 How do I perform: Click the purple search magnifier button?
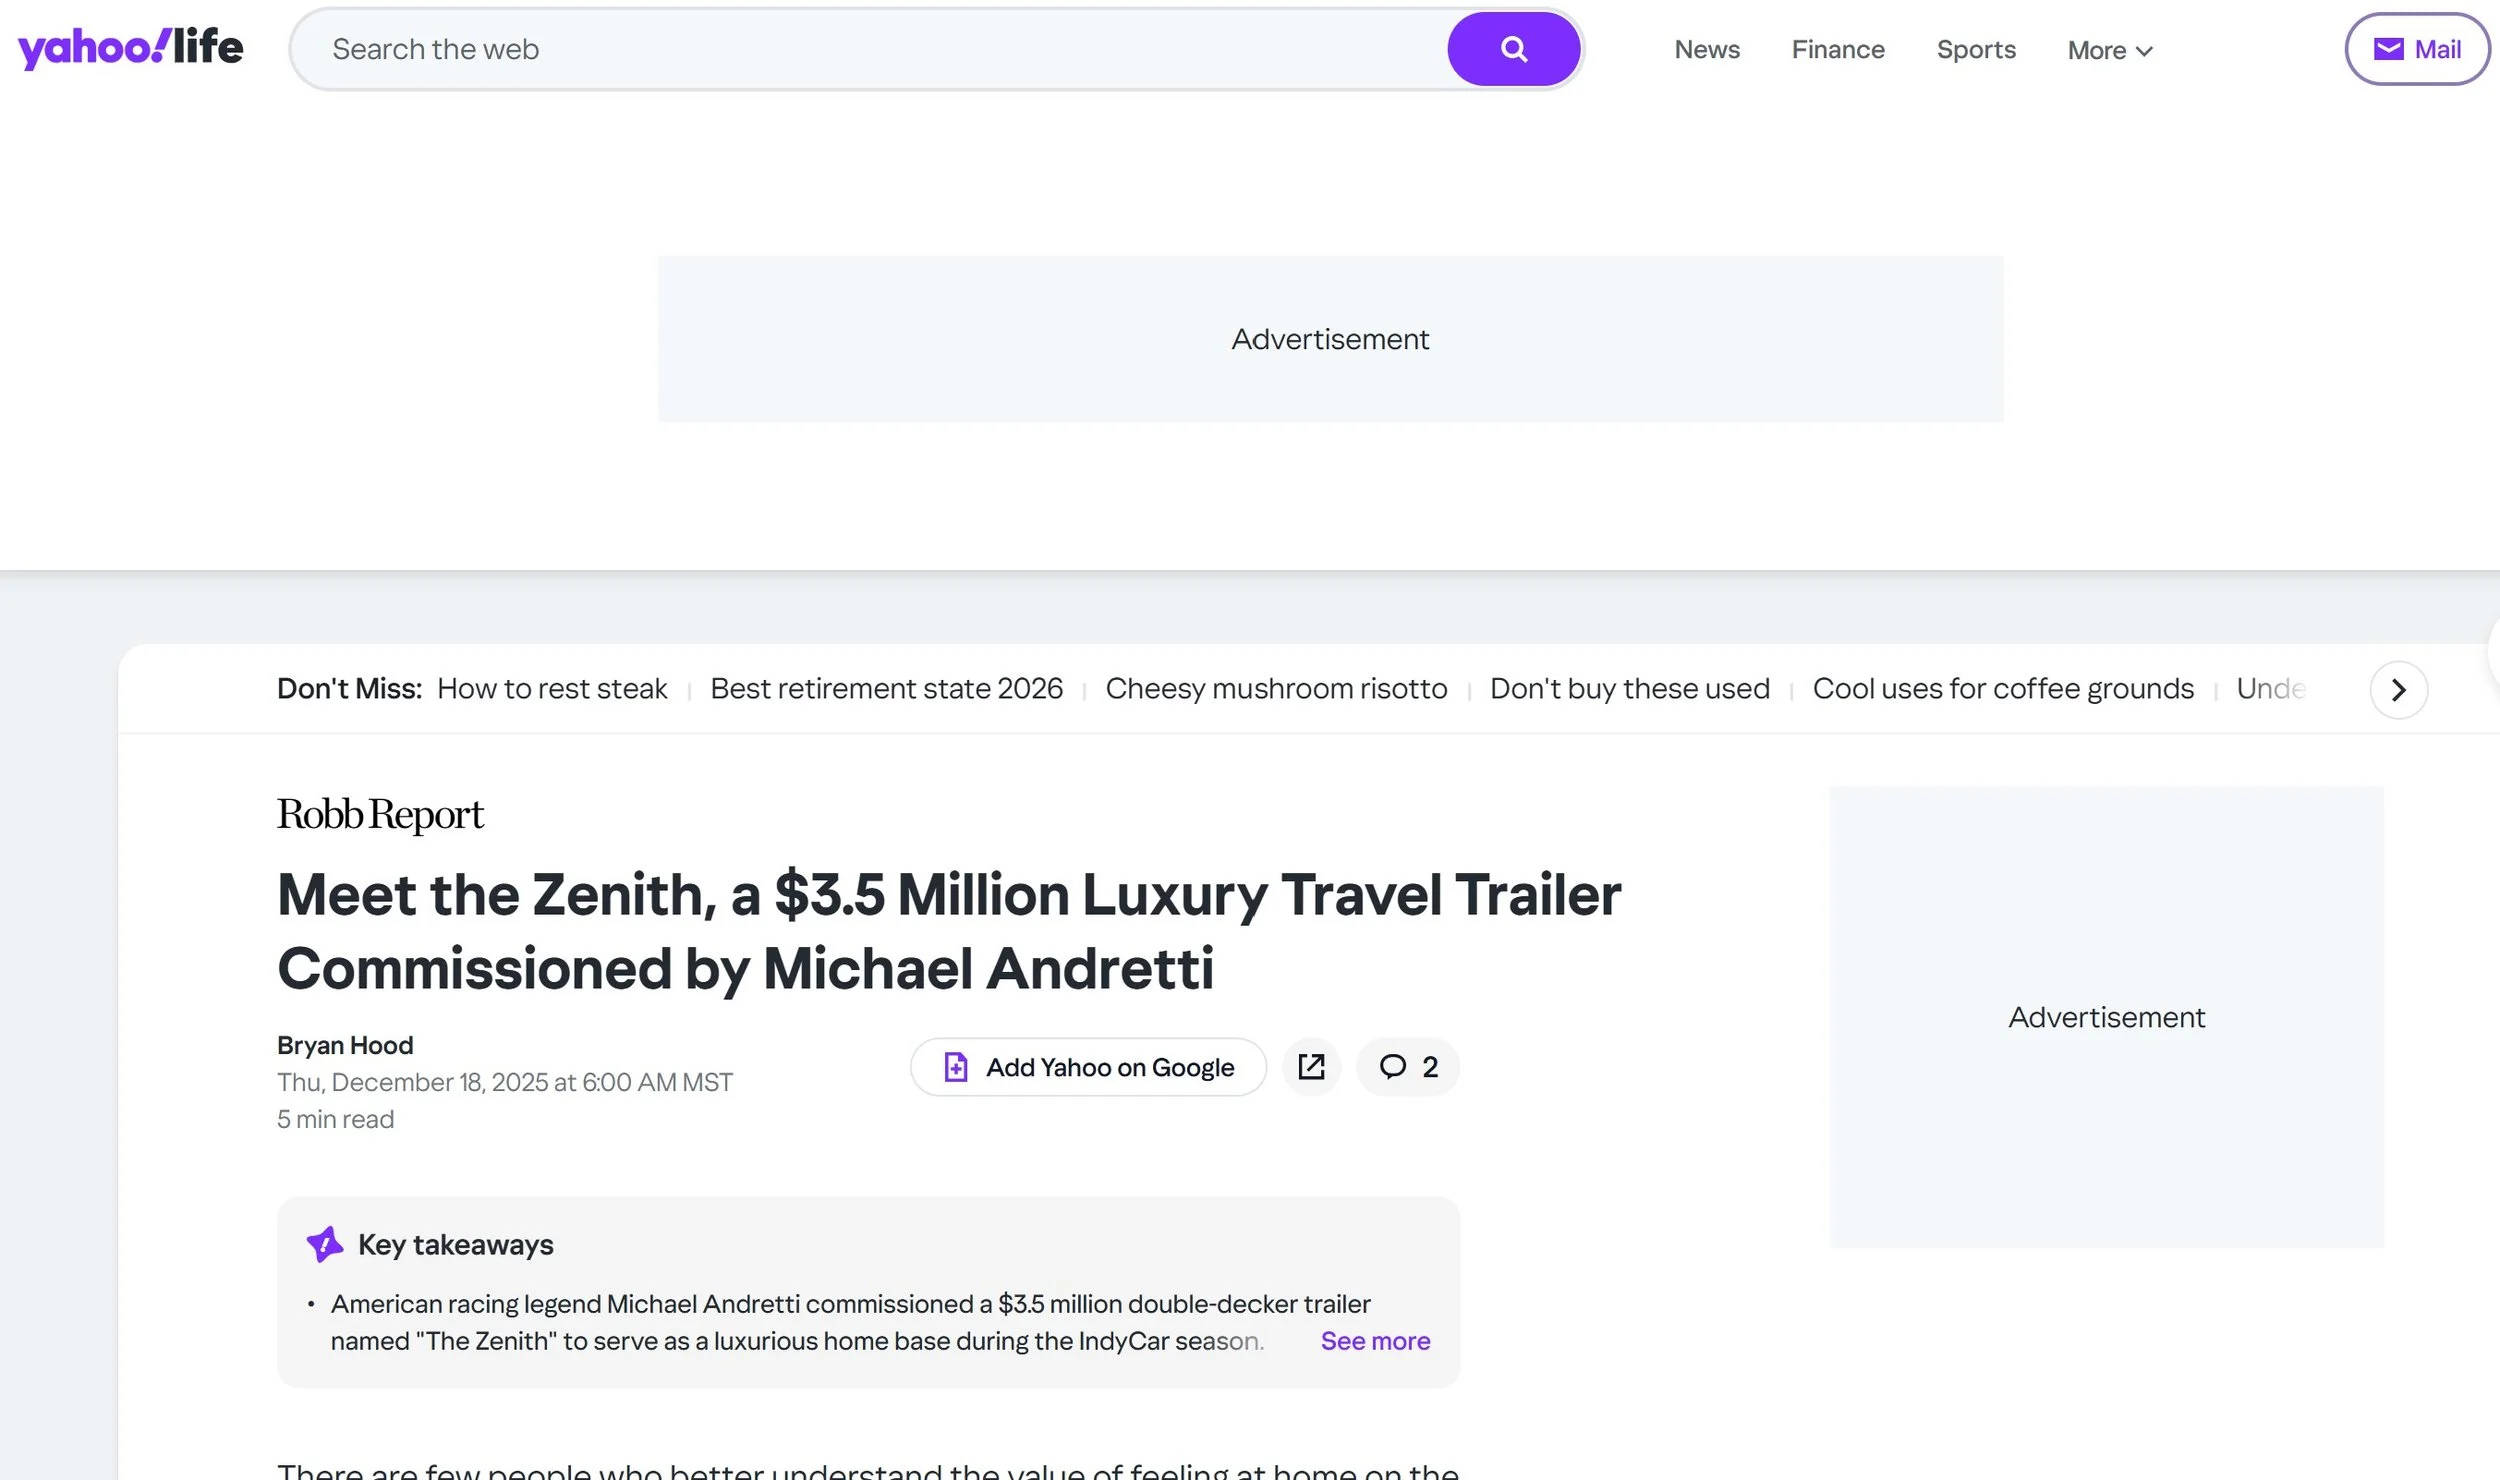coord(1513,49)
